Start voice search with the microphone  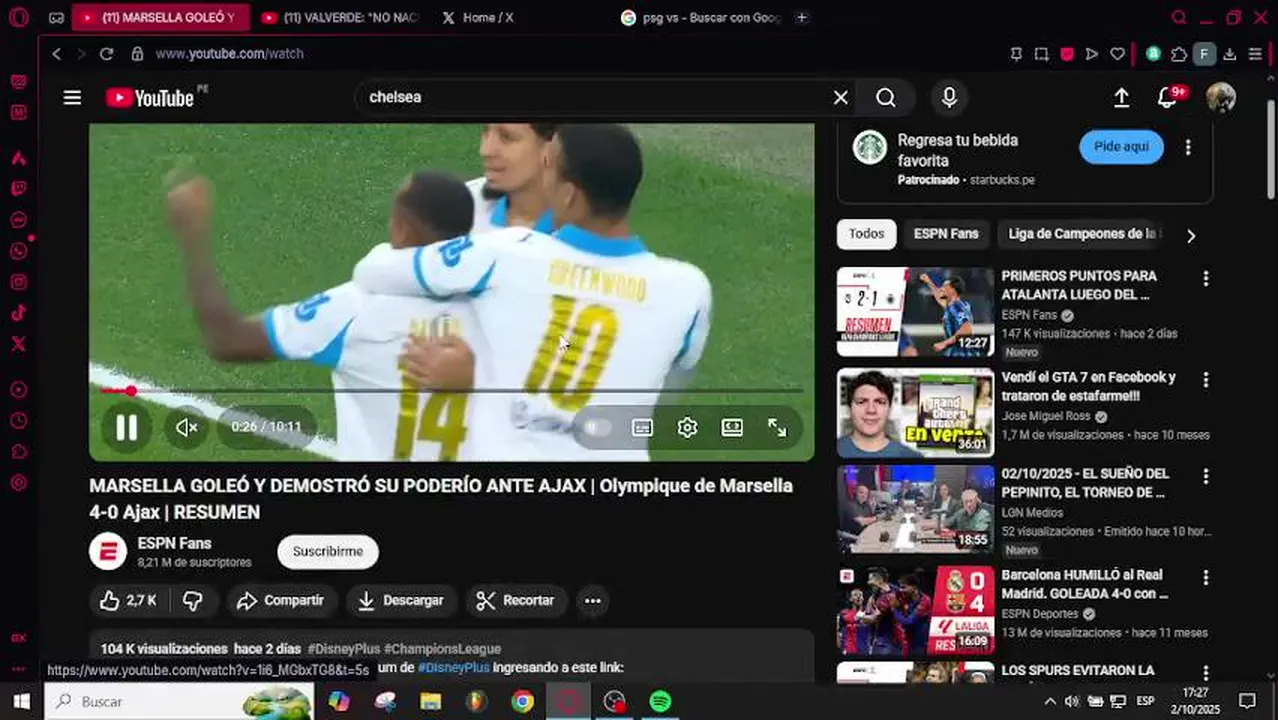pos(949,97)
